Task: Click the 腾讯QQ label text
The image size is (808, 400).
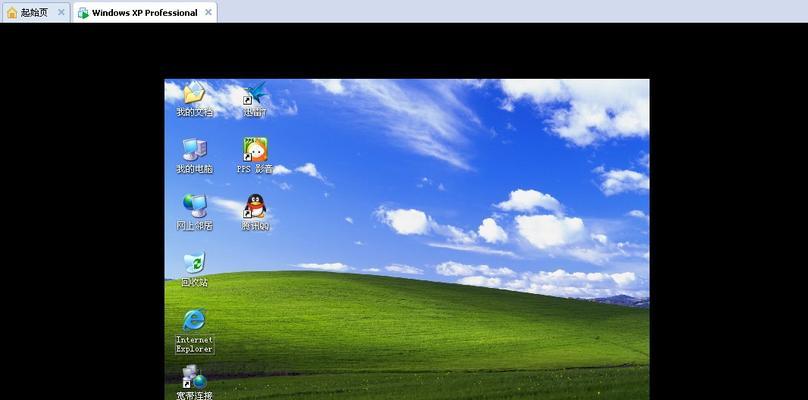Action: (255, 225)
